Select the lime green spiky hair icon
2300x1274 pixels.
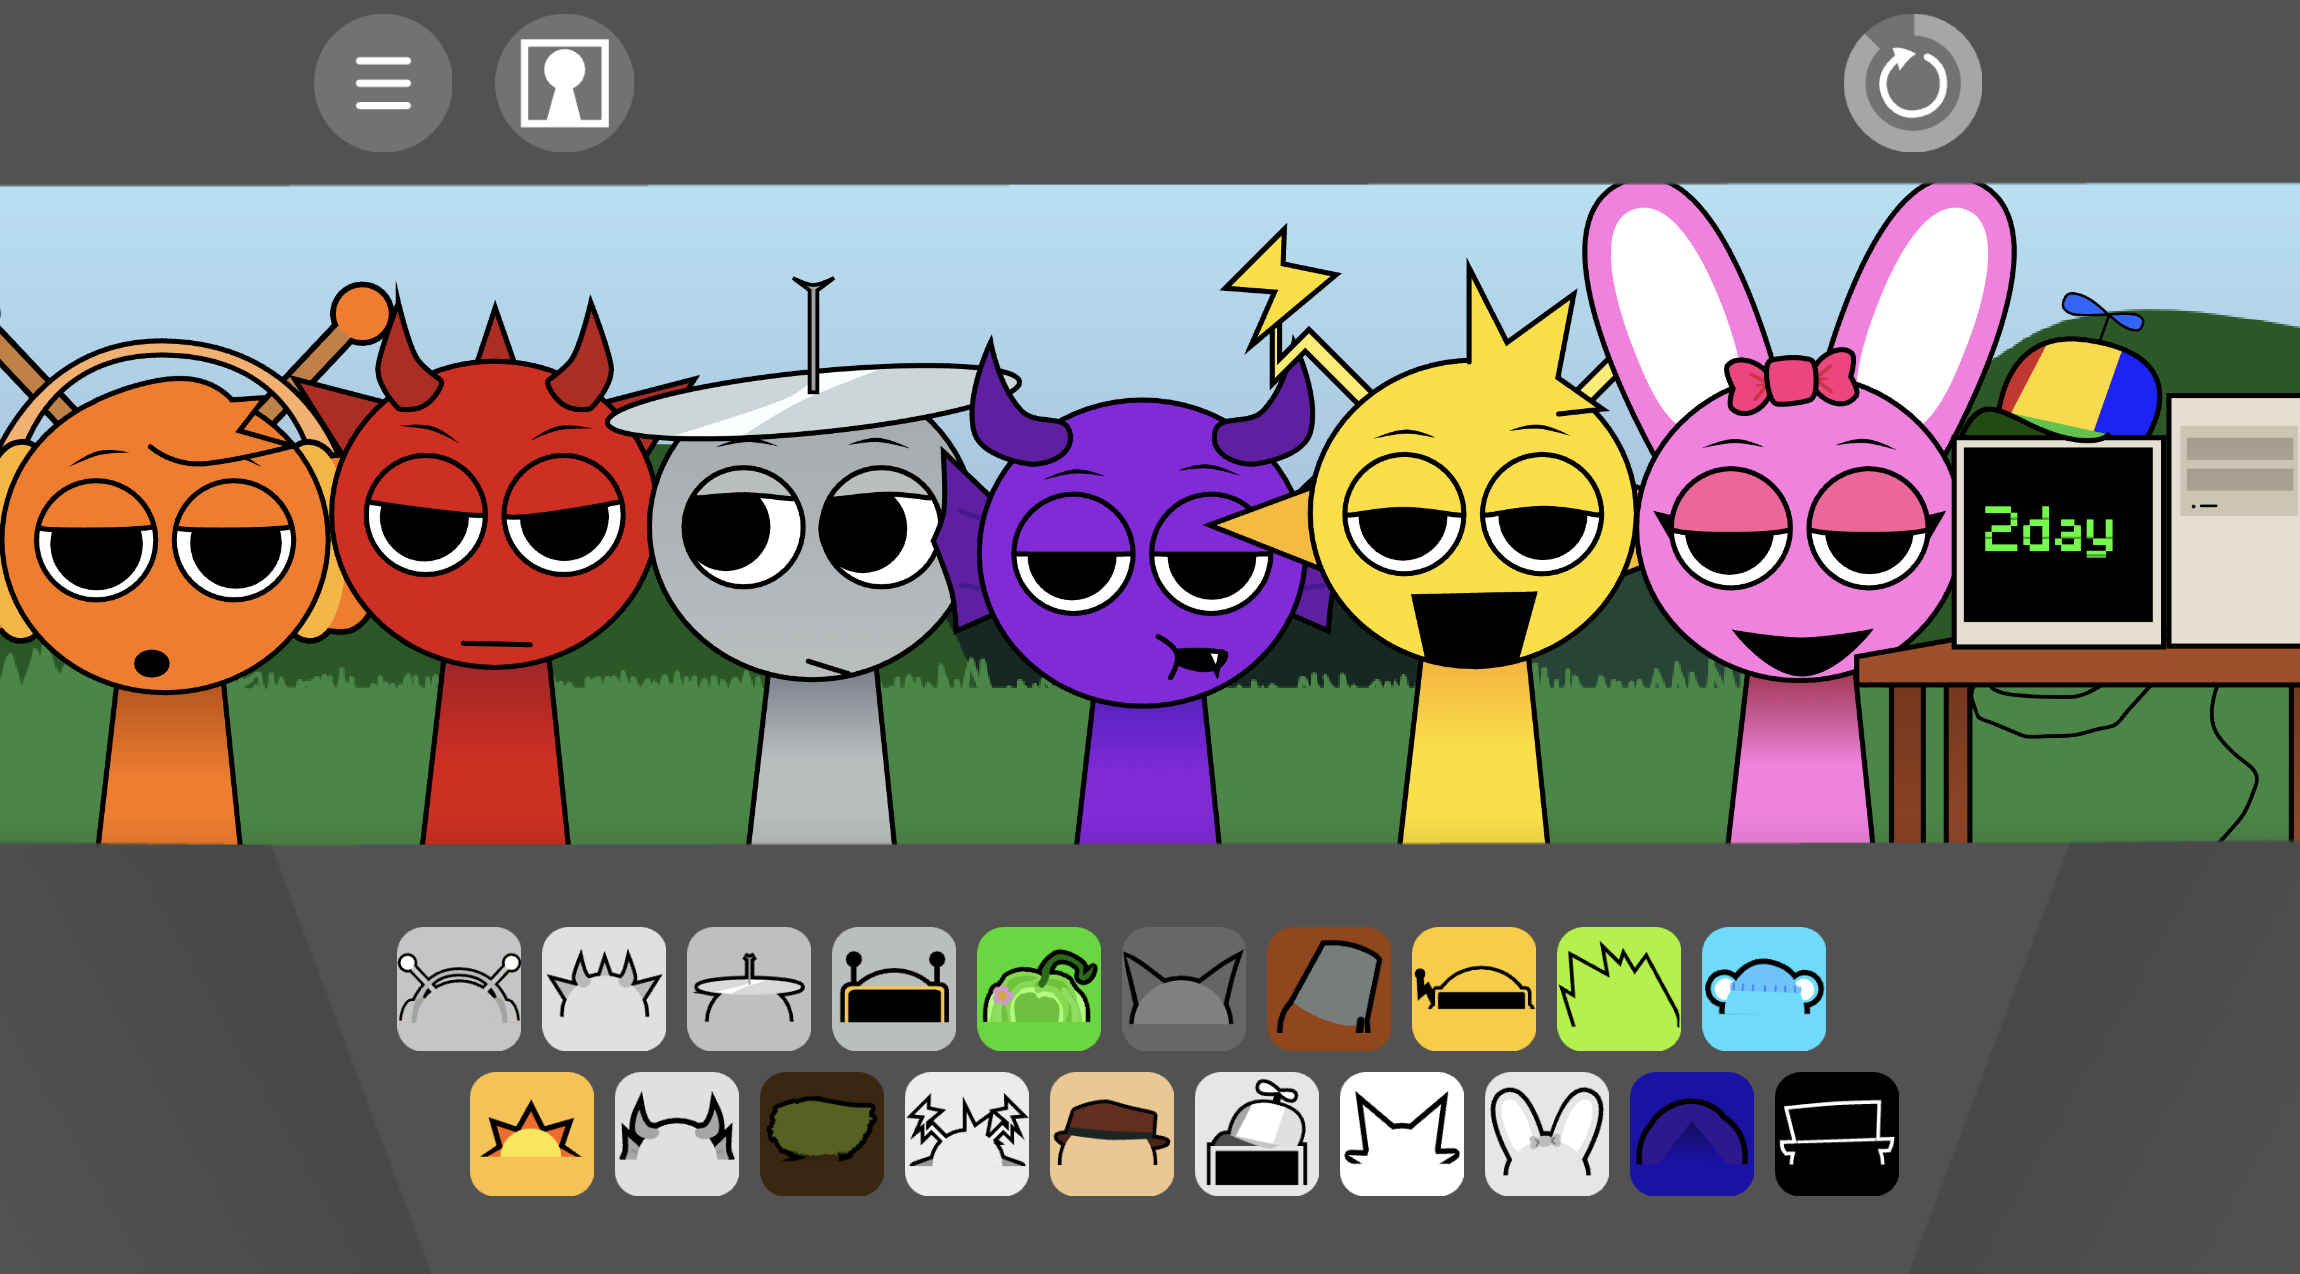click(x=1619, y=989)
